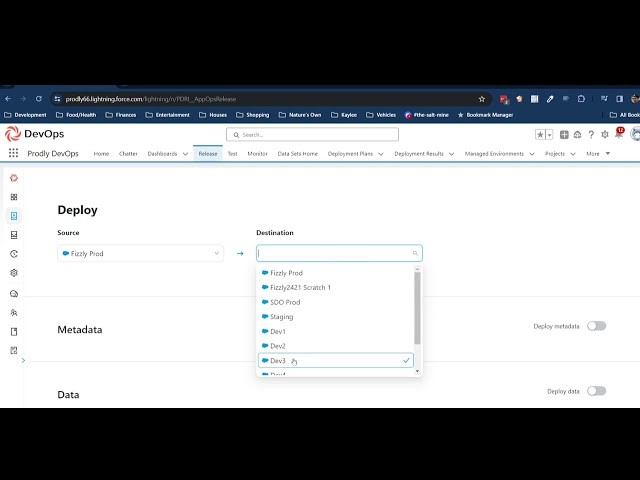Toggle the Deploy data switch
This screenshot has width=640, height=480.
coord(596,391)
